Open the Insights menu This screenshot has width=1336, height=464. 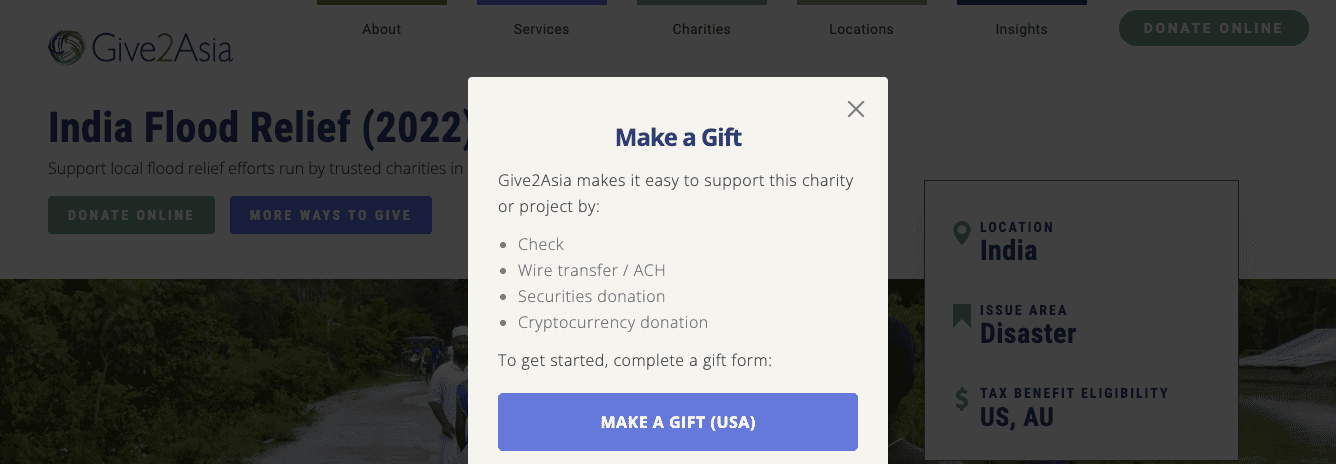point(1021,29)
